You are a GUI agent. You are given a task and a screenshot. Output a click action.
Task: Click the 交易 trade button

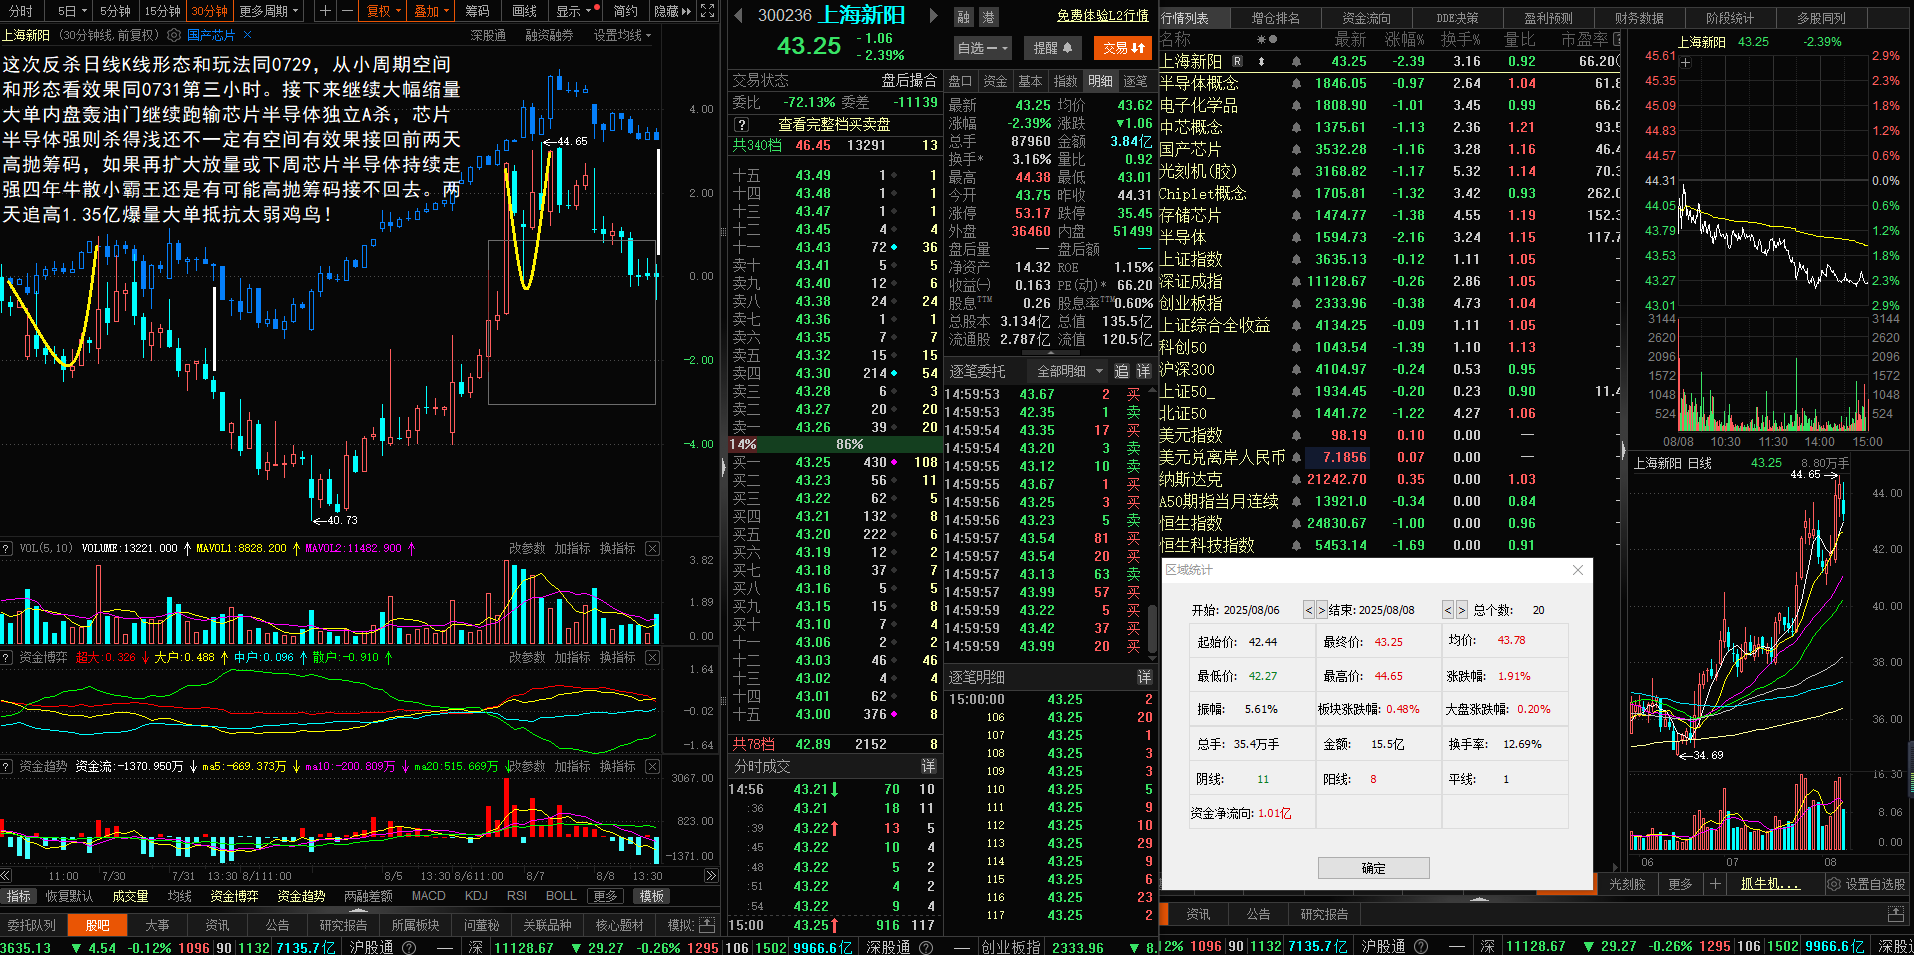[1123, 47]
